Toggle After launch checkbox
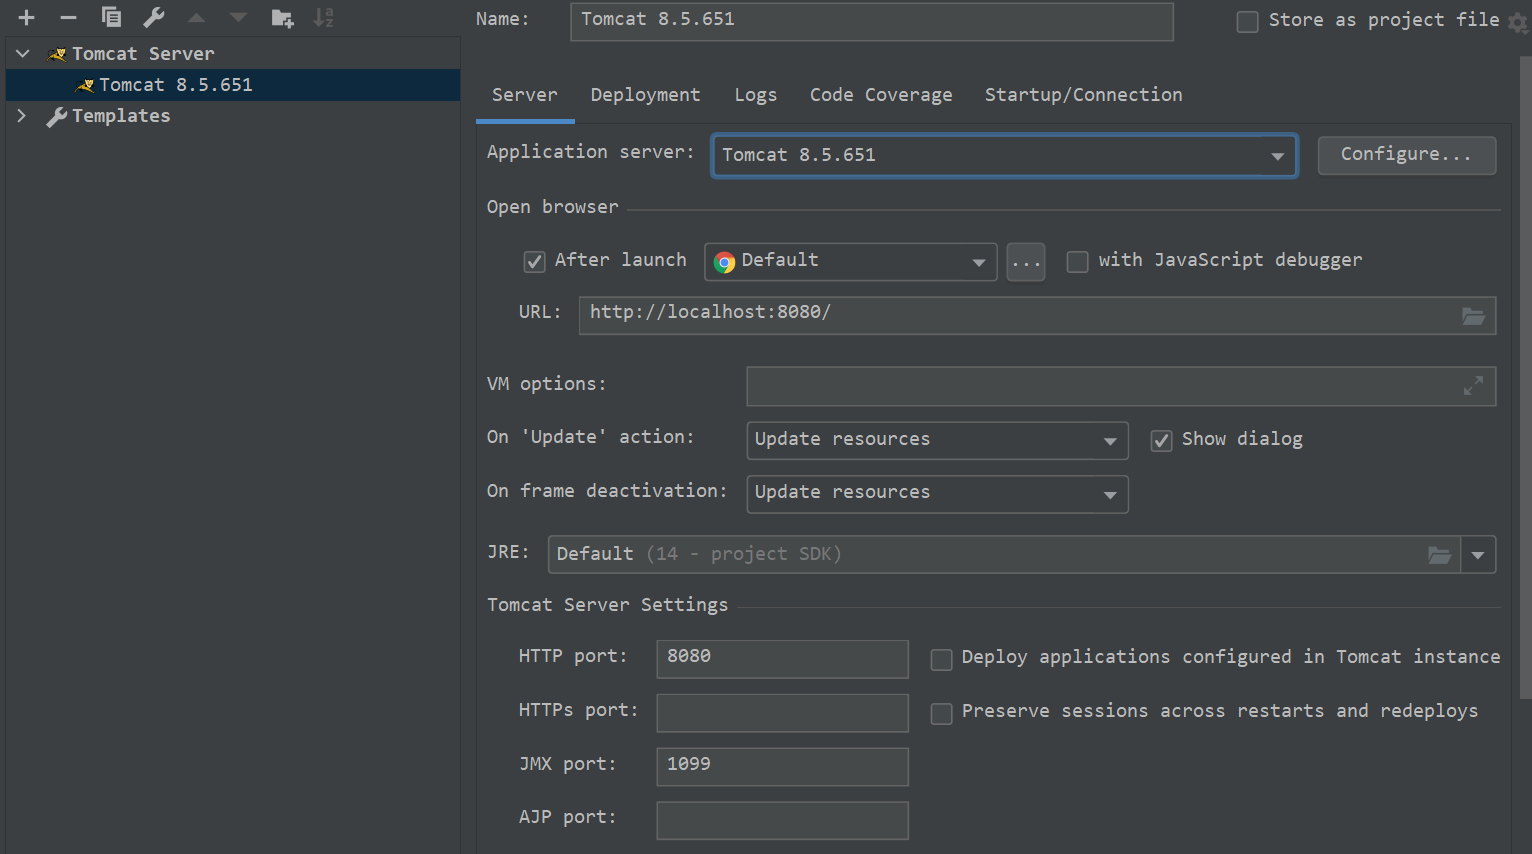Screen dimensions: 1532x854 [534, 262]
